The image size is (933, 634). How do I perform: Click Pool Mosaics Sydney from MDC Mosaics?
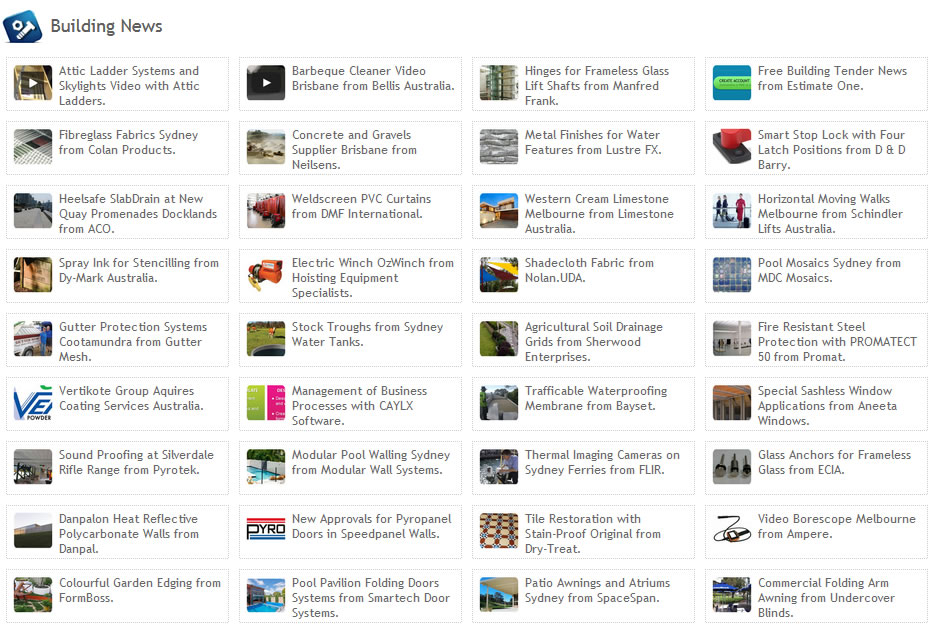click(829, 270)
